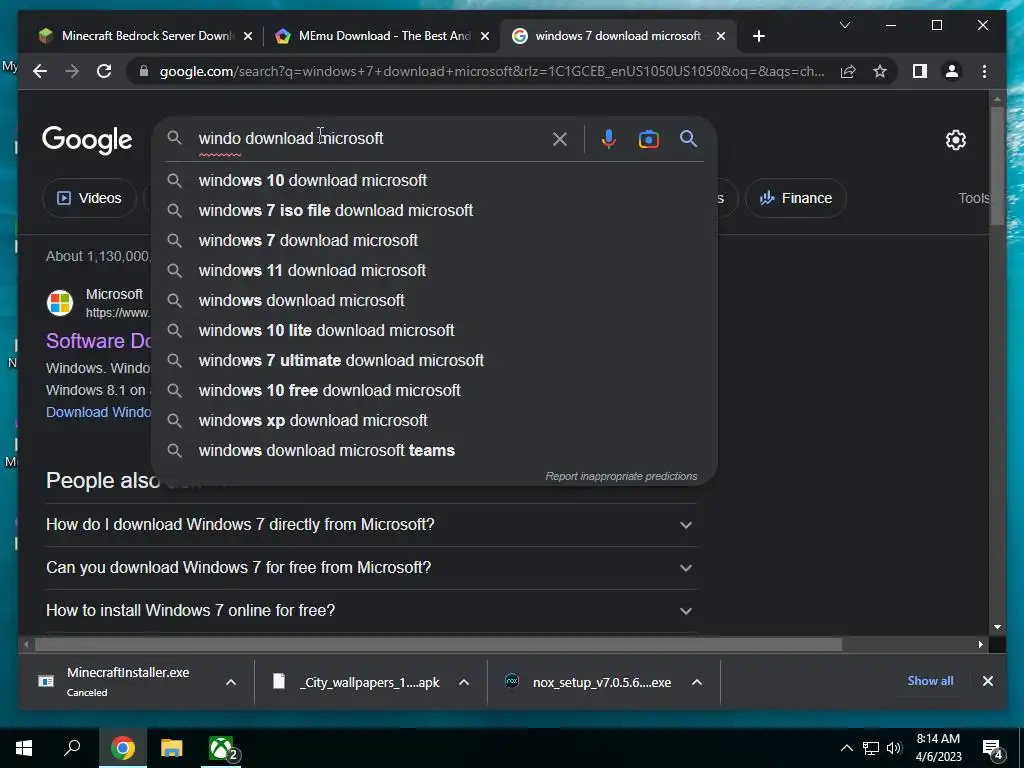Choose suggestion windows xp download microsoft

[434, 421]
